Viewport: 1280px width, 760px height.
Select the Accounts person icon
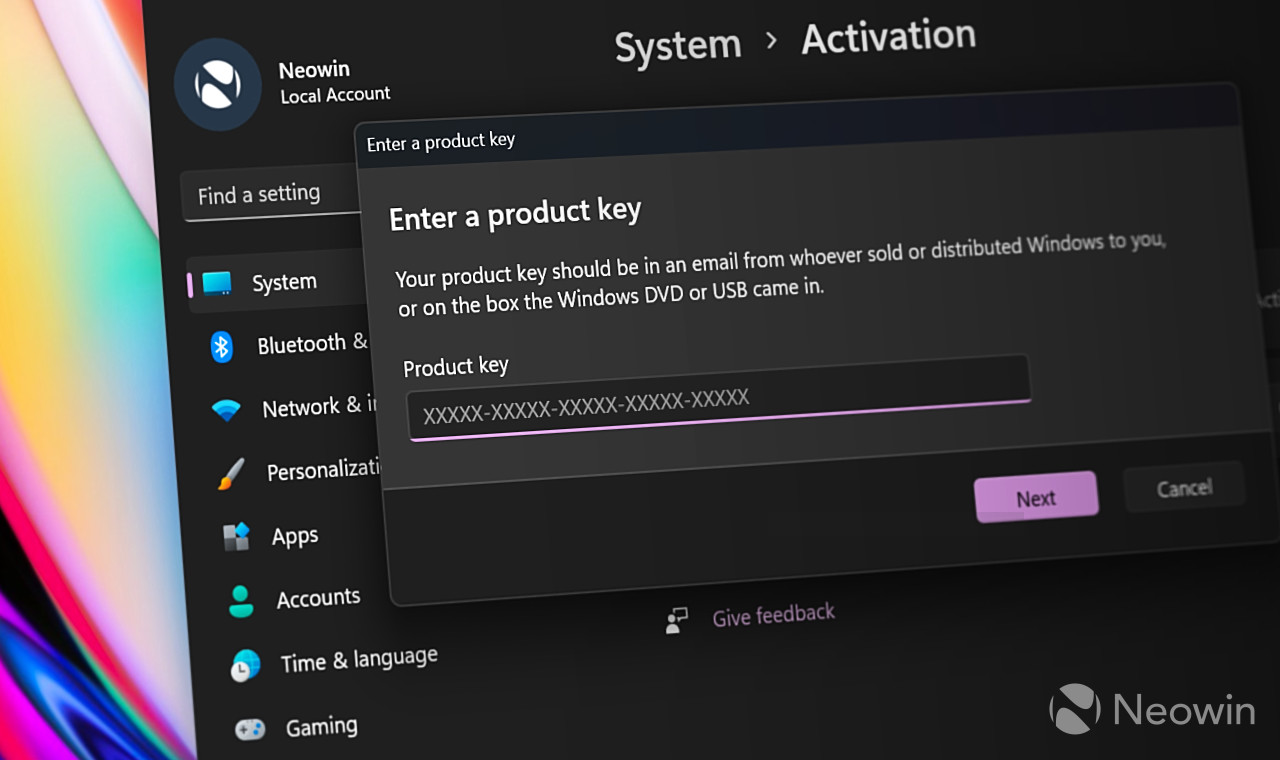coord(240,601)
